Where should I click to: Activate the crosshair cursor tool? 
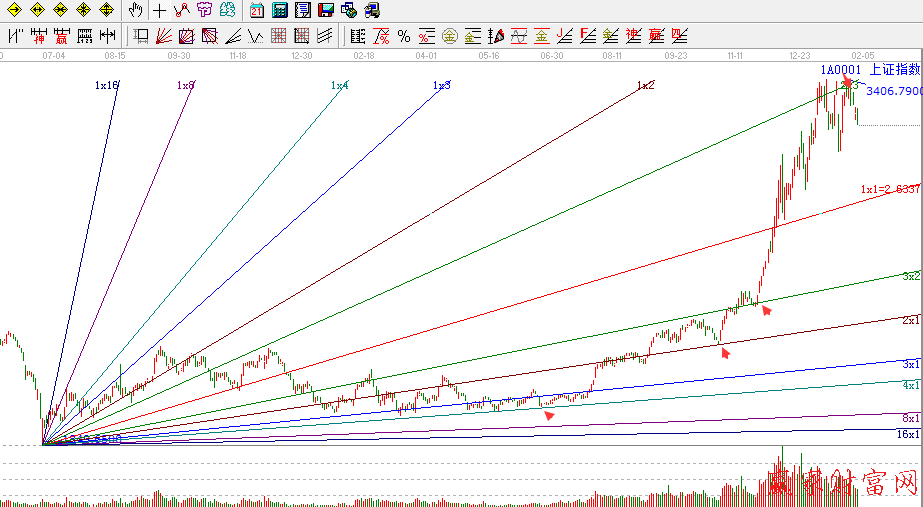[x=160, y=10]
